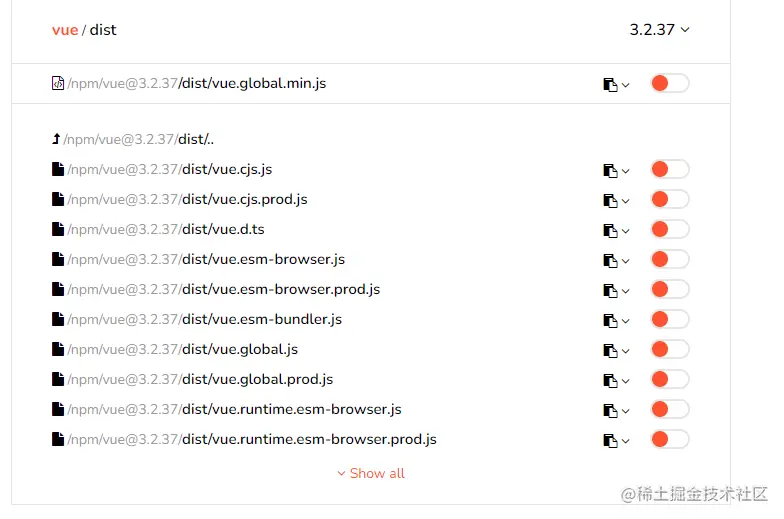
Task: Open the dist/vue.runtime.esm-browser.prod.js file link
Action: coord(252,439)
